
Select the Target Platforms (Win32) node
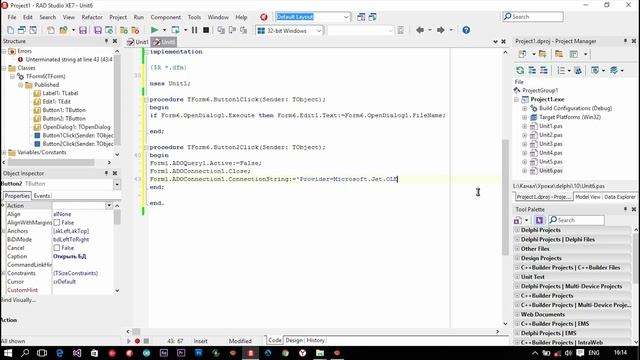tap(569, 118)
